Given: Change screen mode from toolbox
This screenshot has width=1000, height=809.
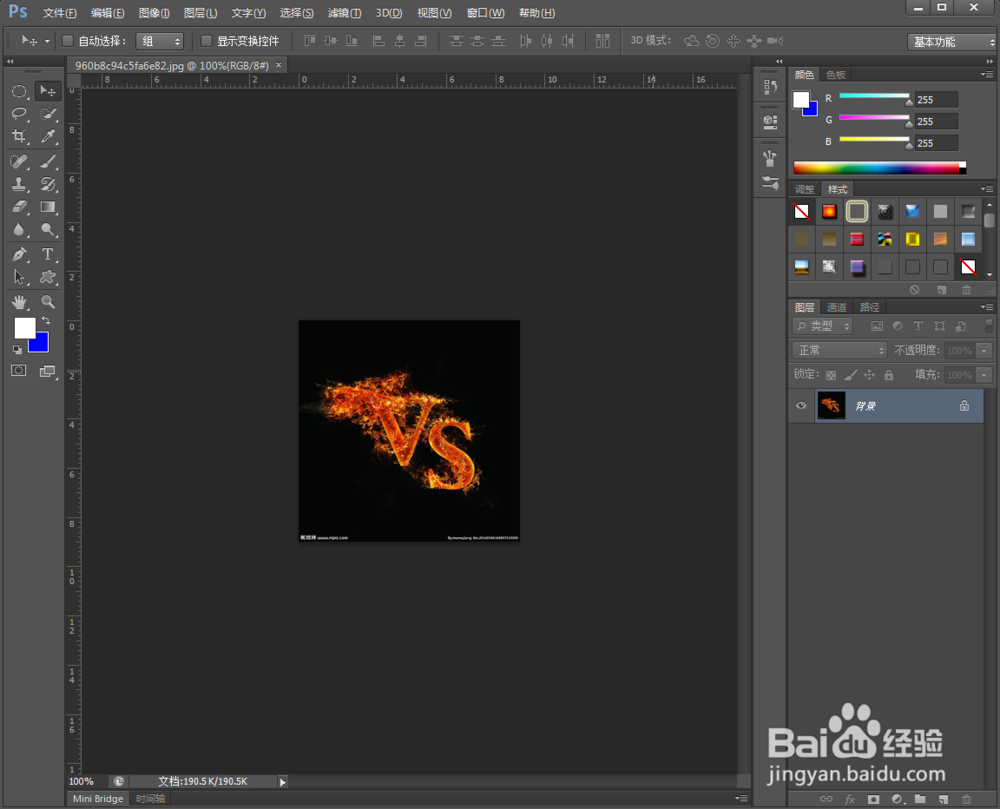Looking at the screenshot, I should [x=47, y=371].
